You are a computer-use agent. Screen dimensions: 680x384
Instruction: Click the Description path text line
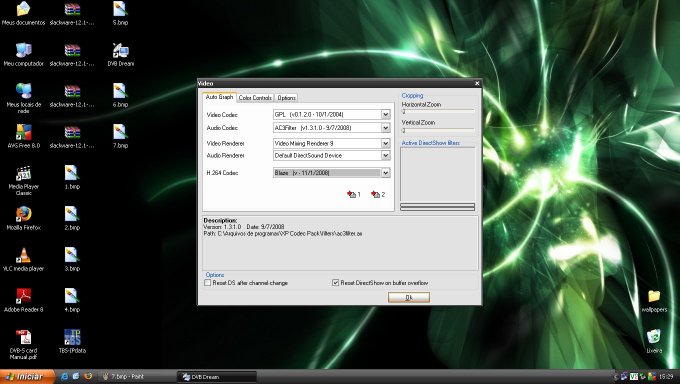click(283, 233)
